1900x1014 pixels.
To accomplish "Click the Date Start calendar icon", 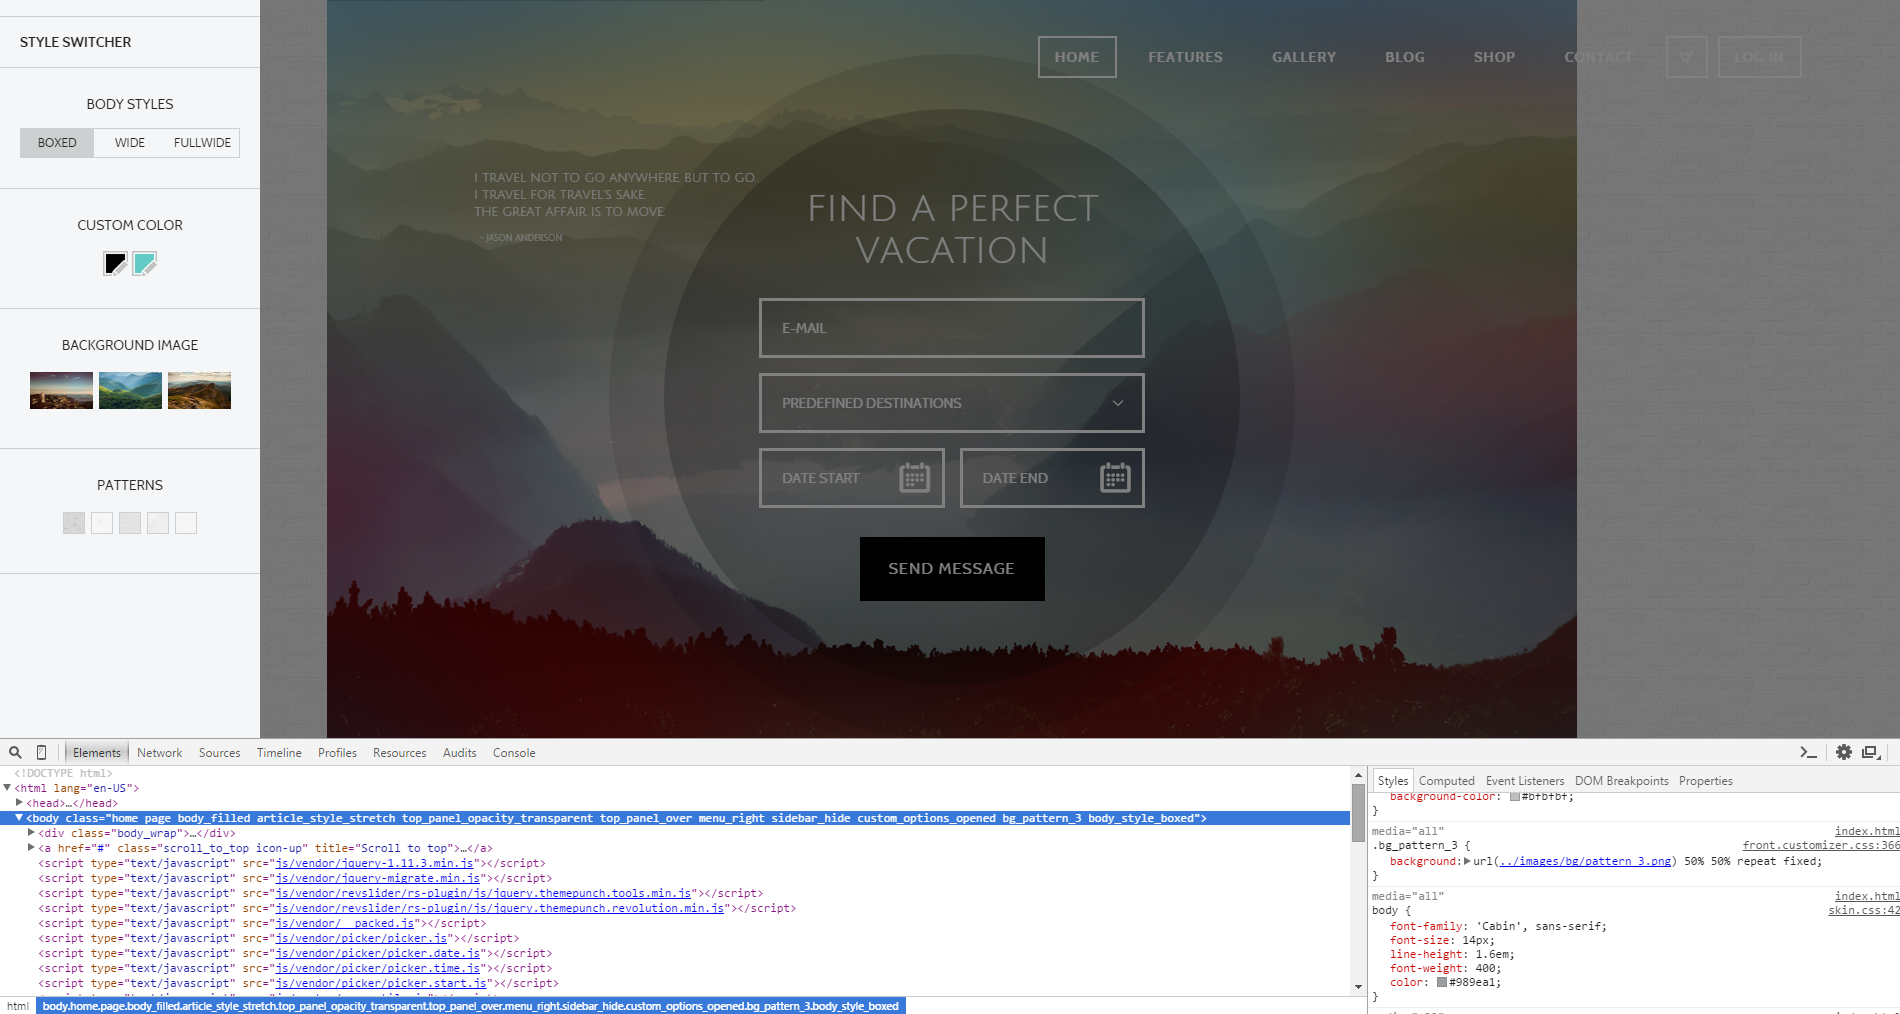I will coord(914,478).
